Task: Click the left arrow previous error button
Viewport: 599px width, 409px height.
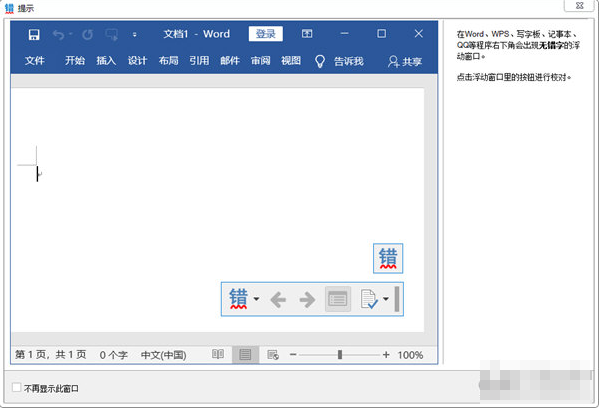Action: point(278,300)
